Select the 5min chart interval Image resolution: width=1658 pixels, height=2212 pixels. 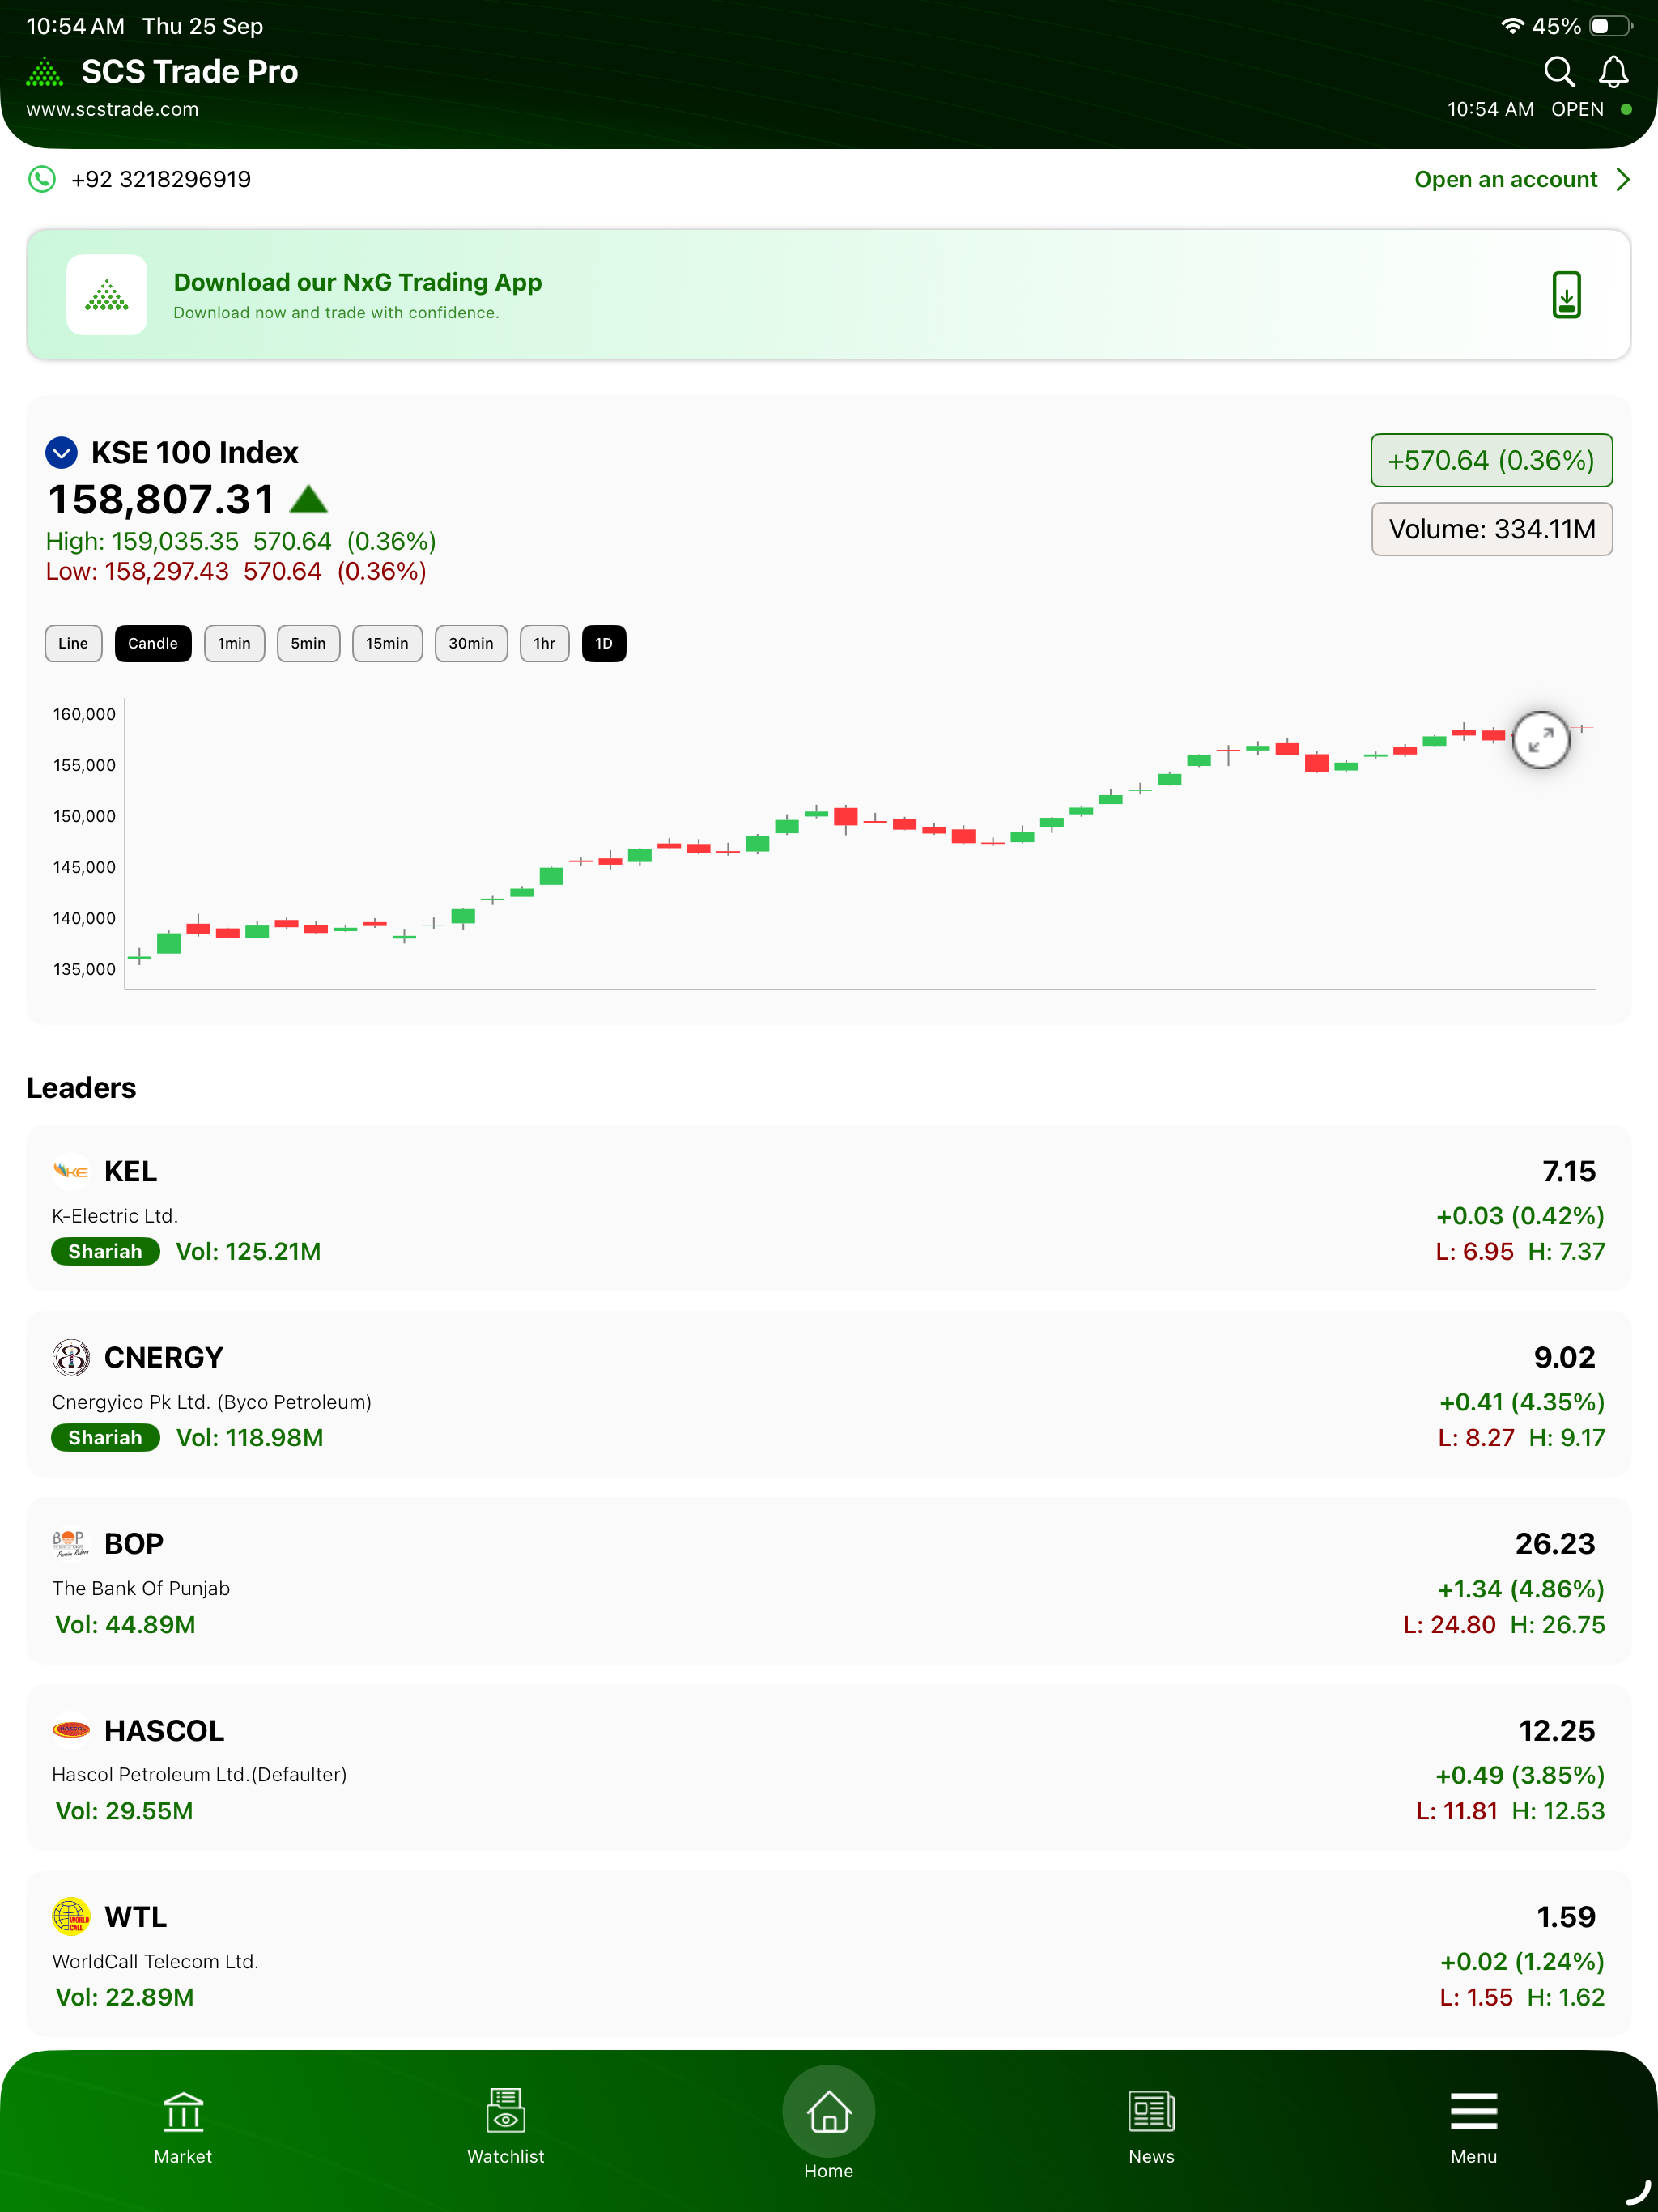308,643
